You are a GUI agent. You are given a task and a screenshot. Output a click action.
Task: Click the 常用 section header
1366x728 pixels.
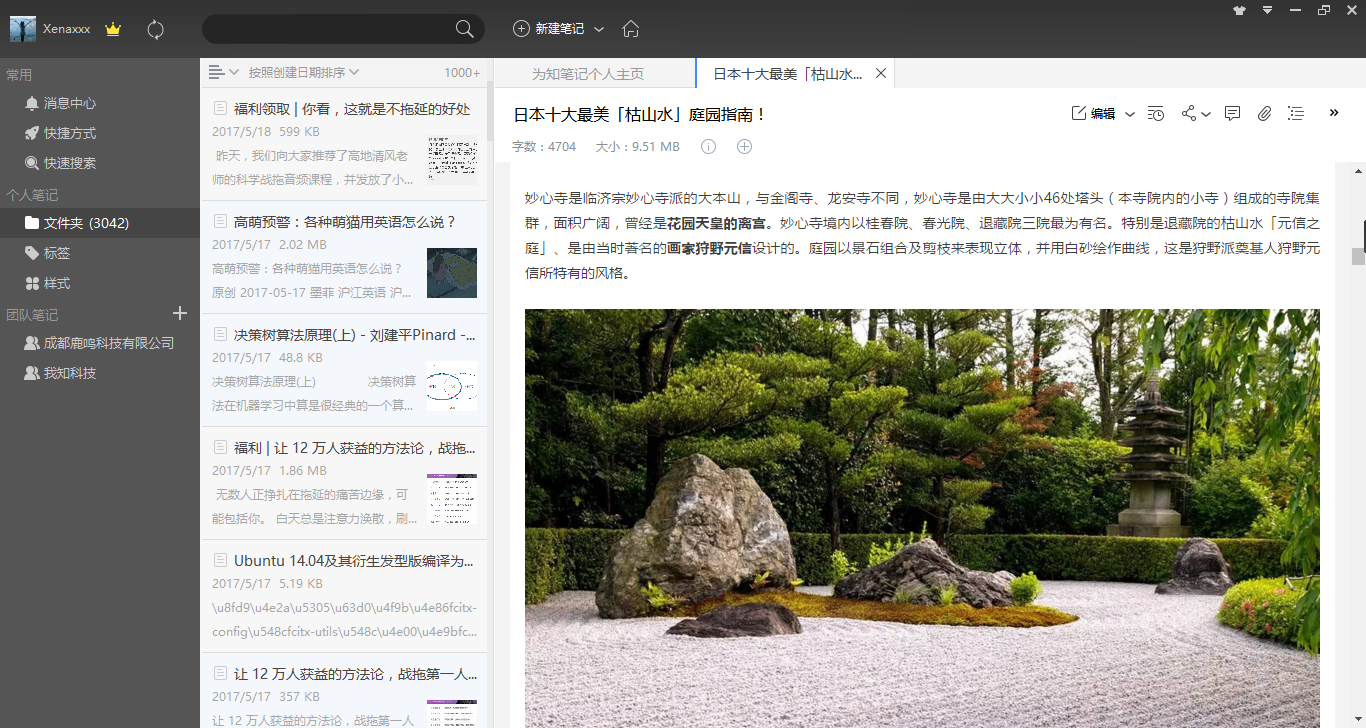tap(19, 75)
